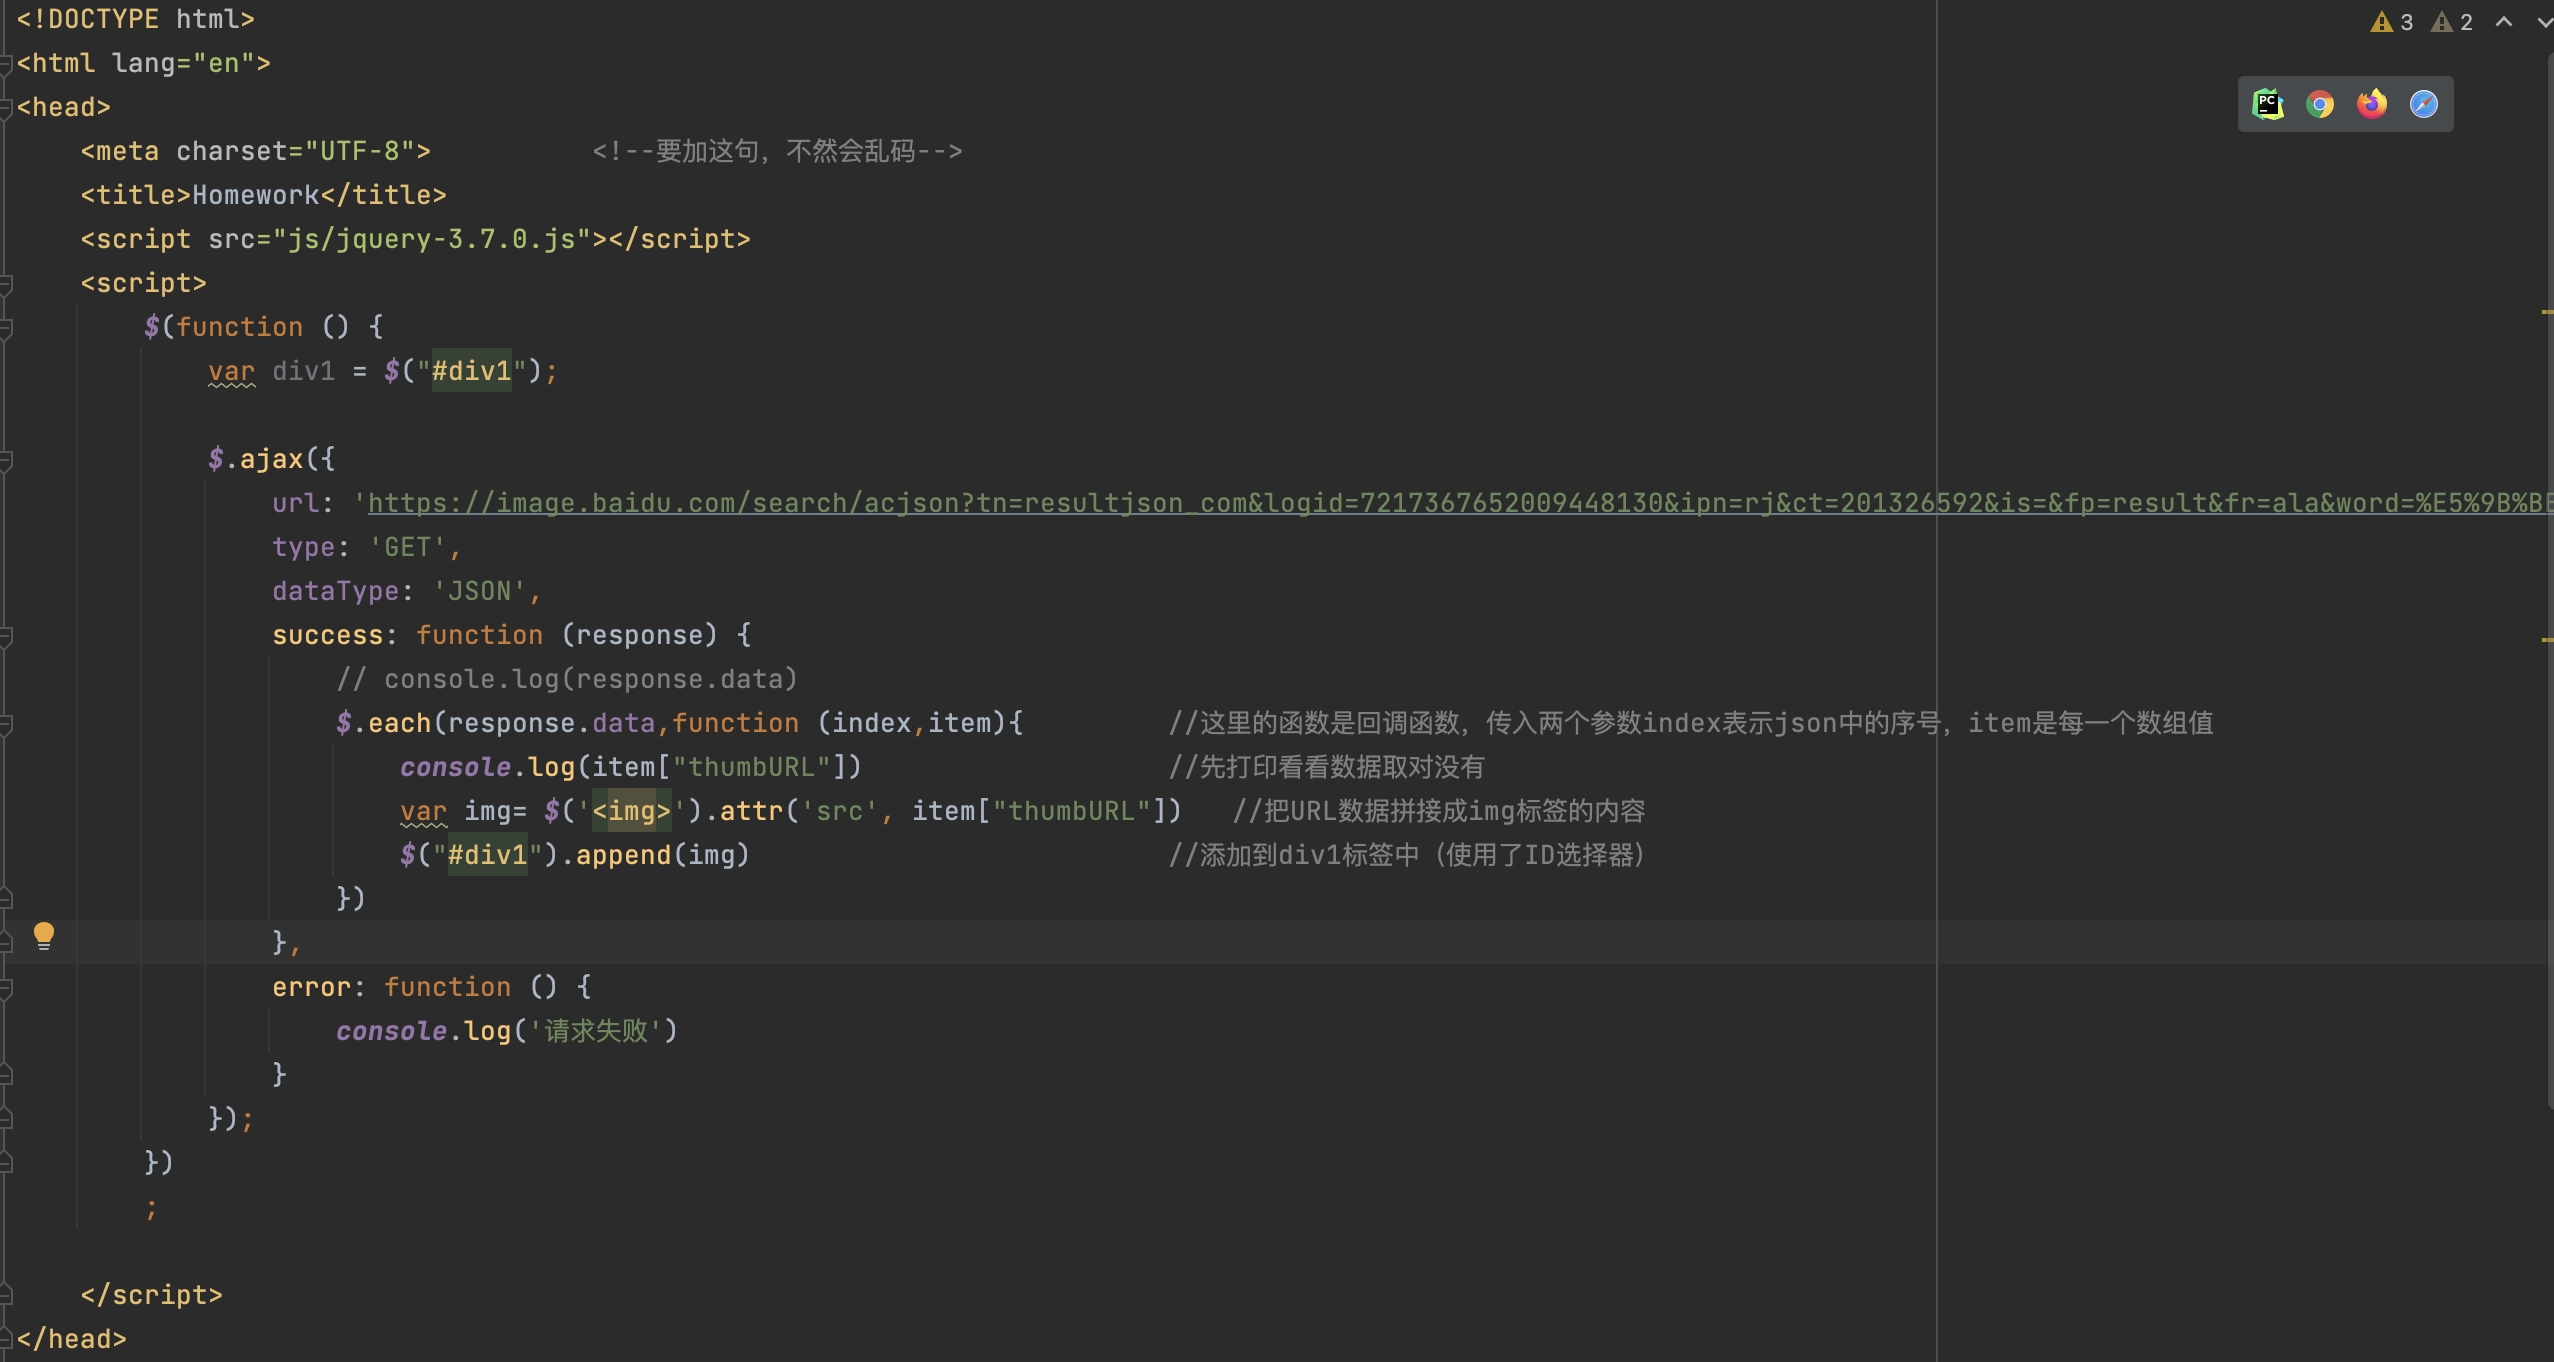2554x1362 pixels.
Task: Click the '请求失败' string
Action: pyautogui.click(x=596, y=1031)
